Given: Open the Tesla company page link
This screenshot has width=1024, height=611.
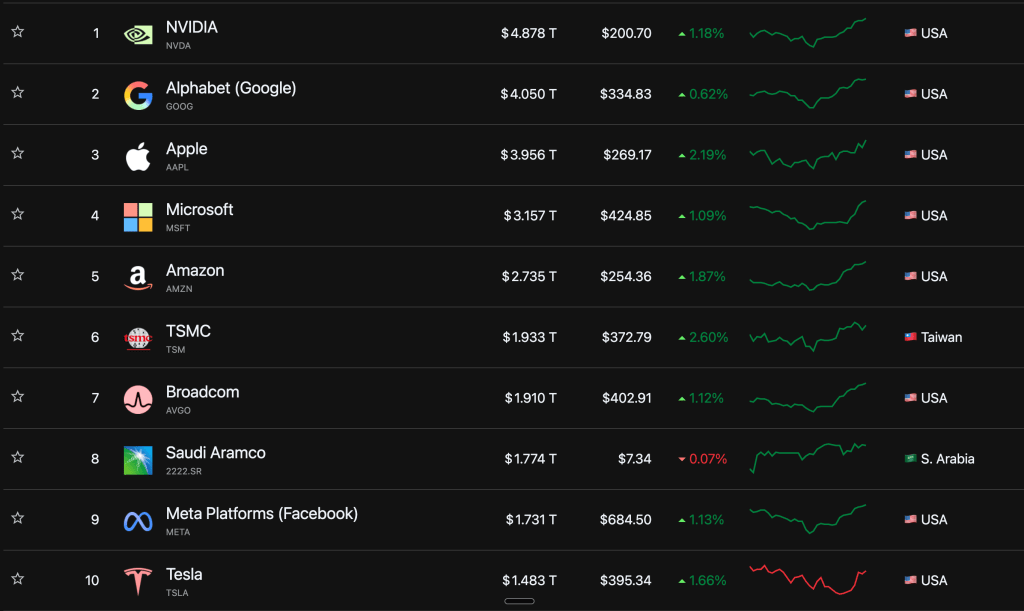Looking at the screenshot, I should pos(184,574).
